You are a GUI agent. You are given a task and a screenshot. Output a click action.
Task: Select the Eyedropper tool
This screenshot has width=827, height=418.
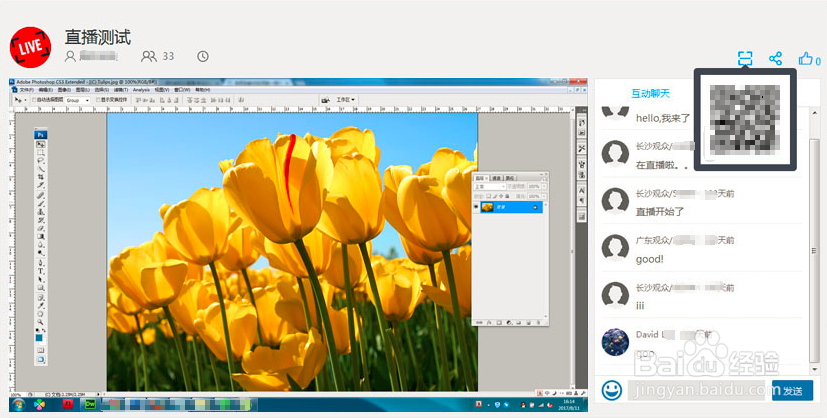[41, 306]
